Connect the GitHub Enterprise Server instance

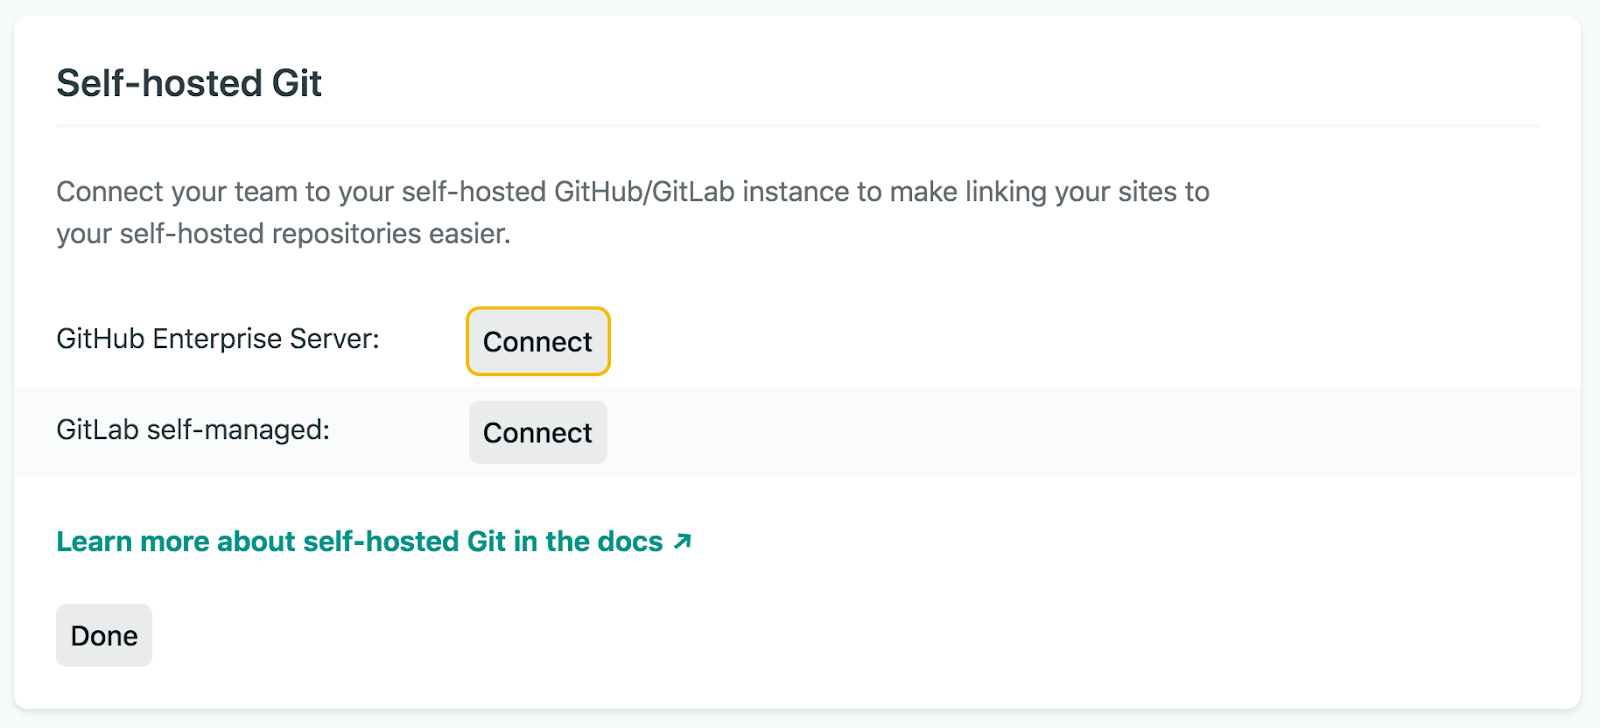point(538,341)
